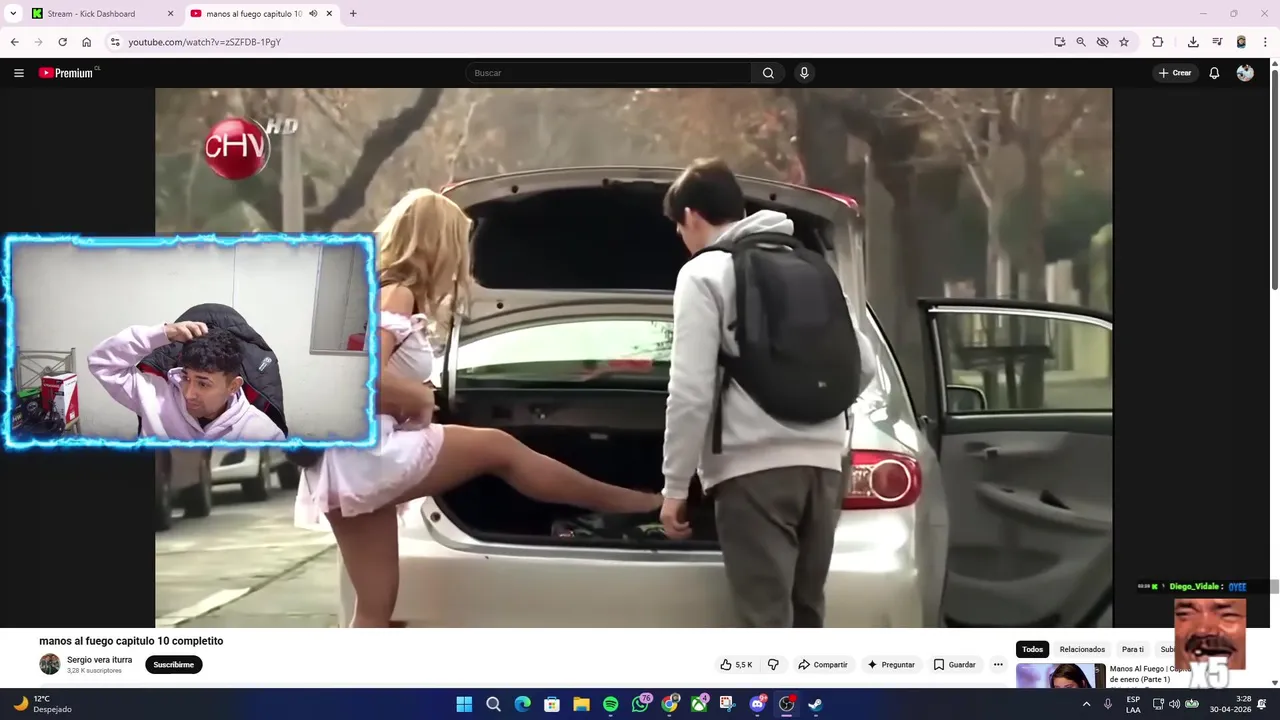The height and width of the screenshot is (720, 1280).
Task: Like the video with thumbs-up 5,5 K
Action: [736, 665]
